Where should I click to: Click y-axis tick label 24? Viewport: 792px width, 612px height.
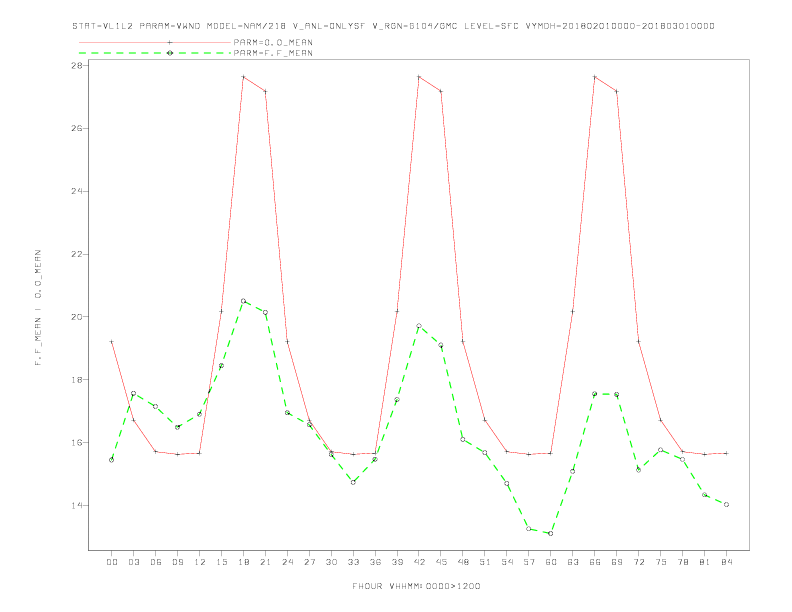77,191
